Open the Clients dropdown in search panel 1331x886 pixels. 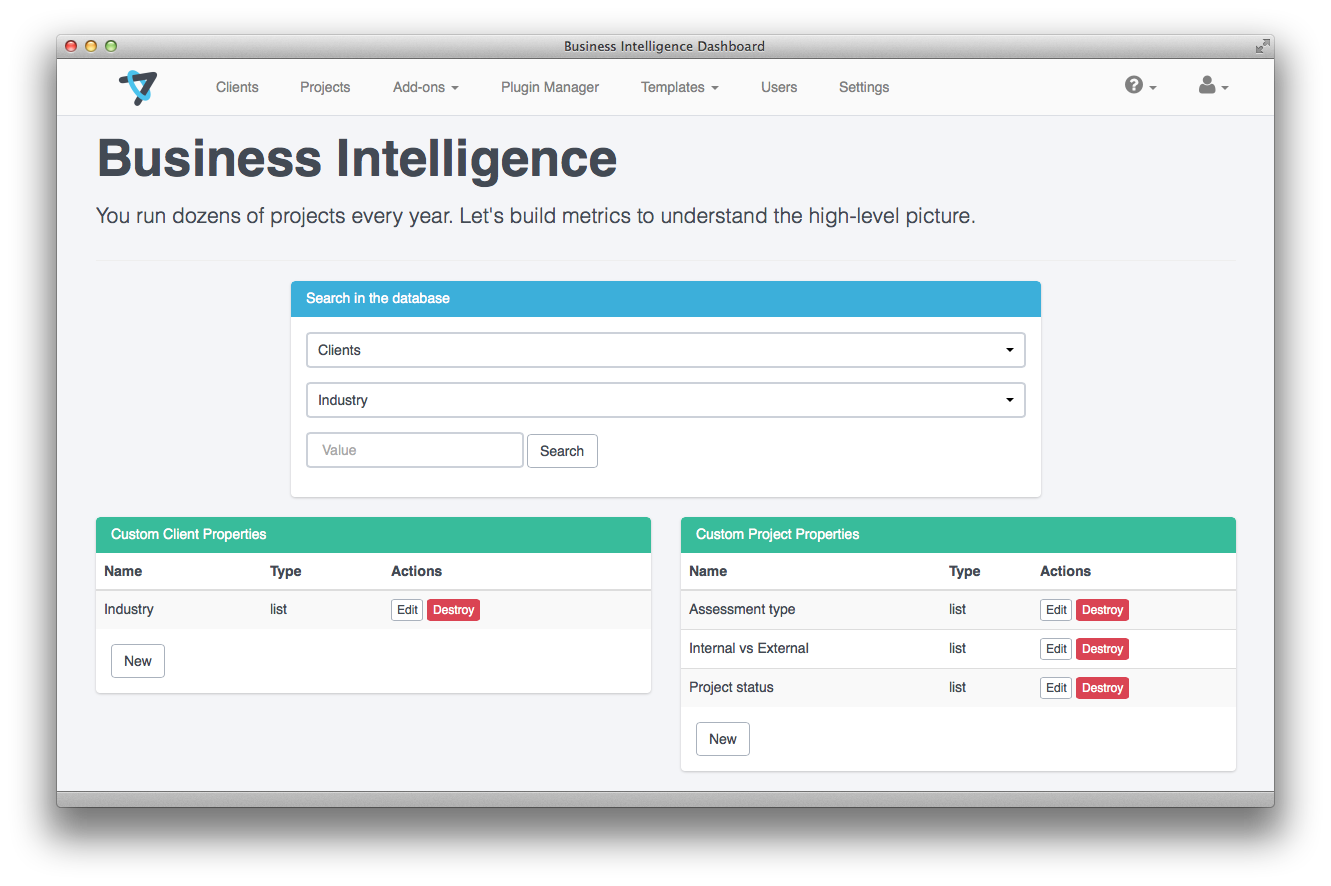click(666, 350)
